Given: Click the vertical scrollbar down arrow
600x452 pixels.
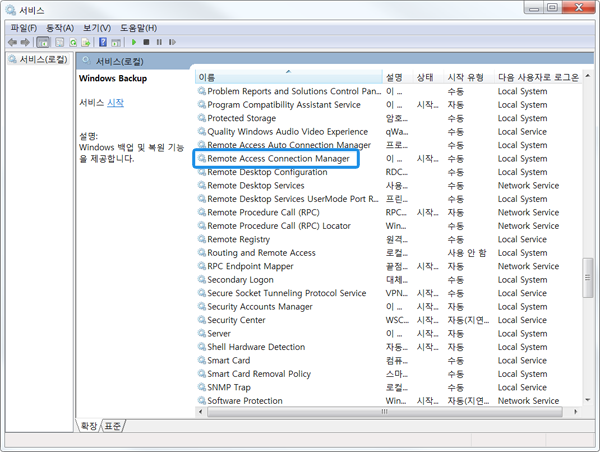Looking at the screenshot, I should point(587,400).
